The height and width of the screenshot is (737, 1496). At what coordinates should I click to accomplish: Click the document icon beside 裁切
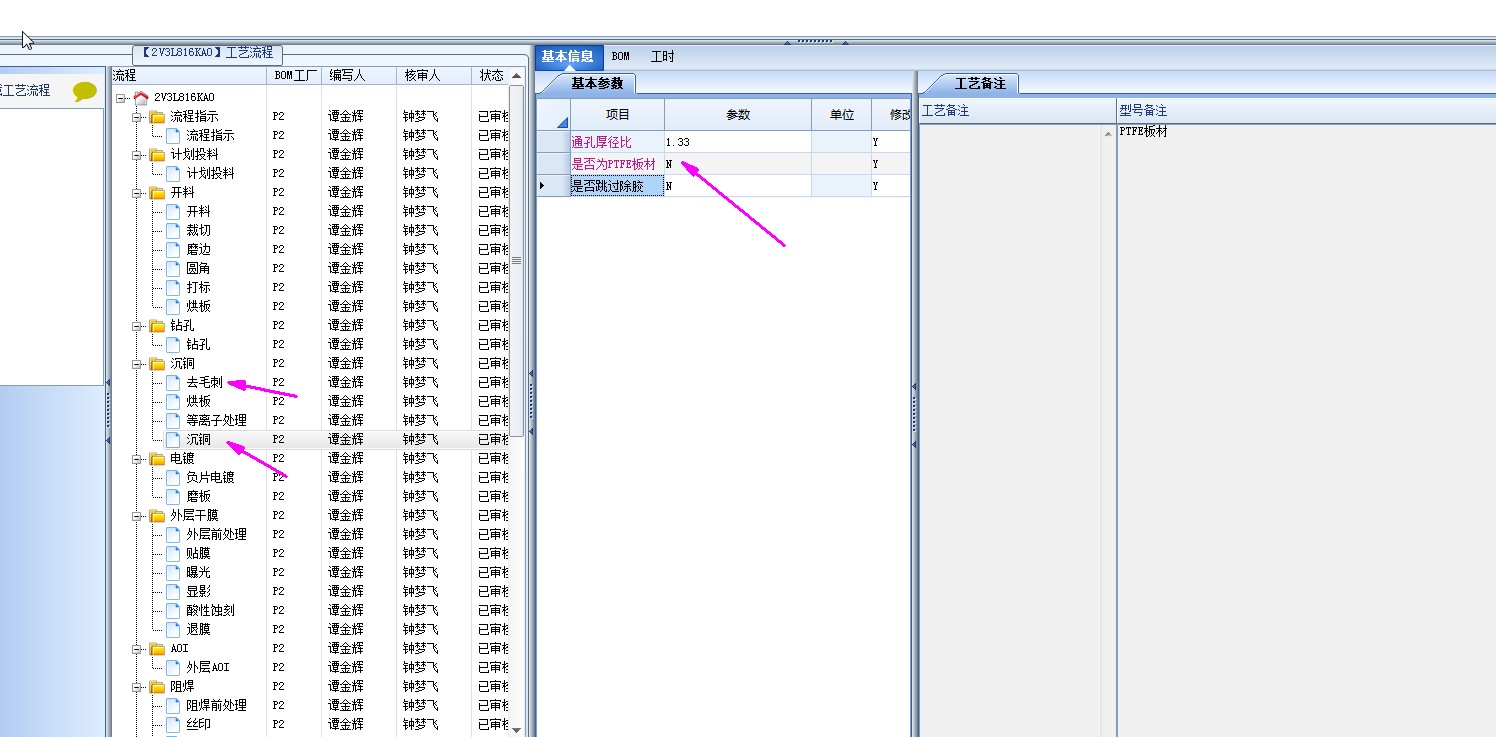coord(173,230)
